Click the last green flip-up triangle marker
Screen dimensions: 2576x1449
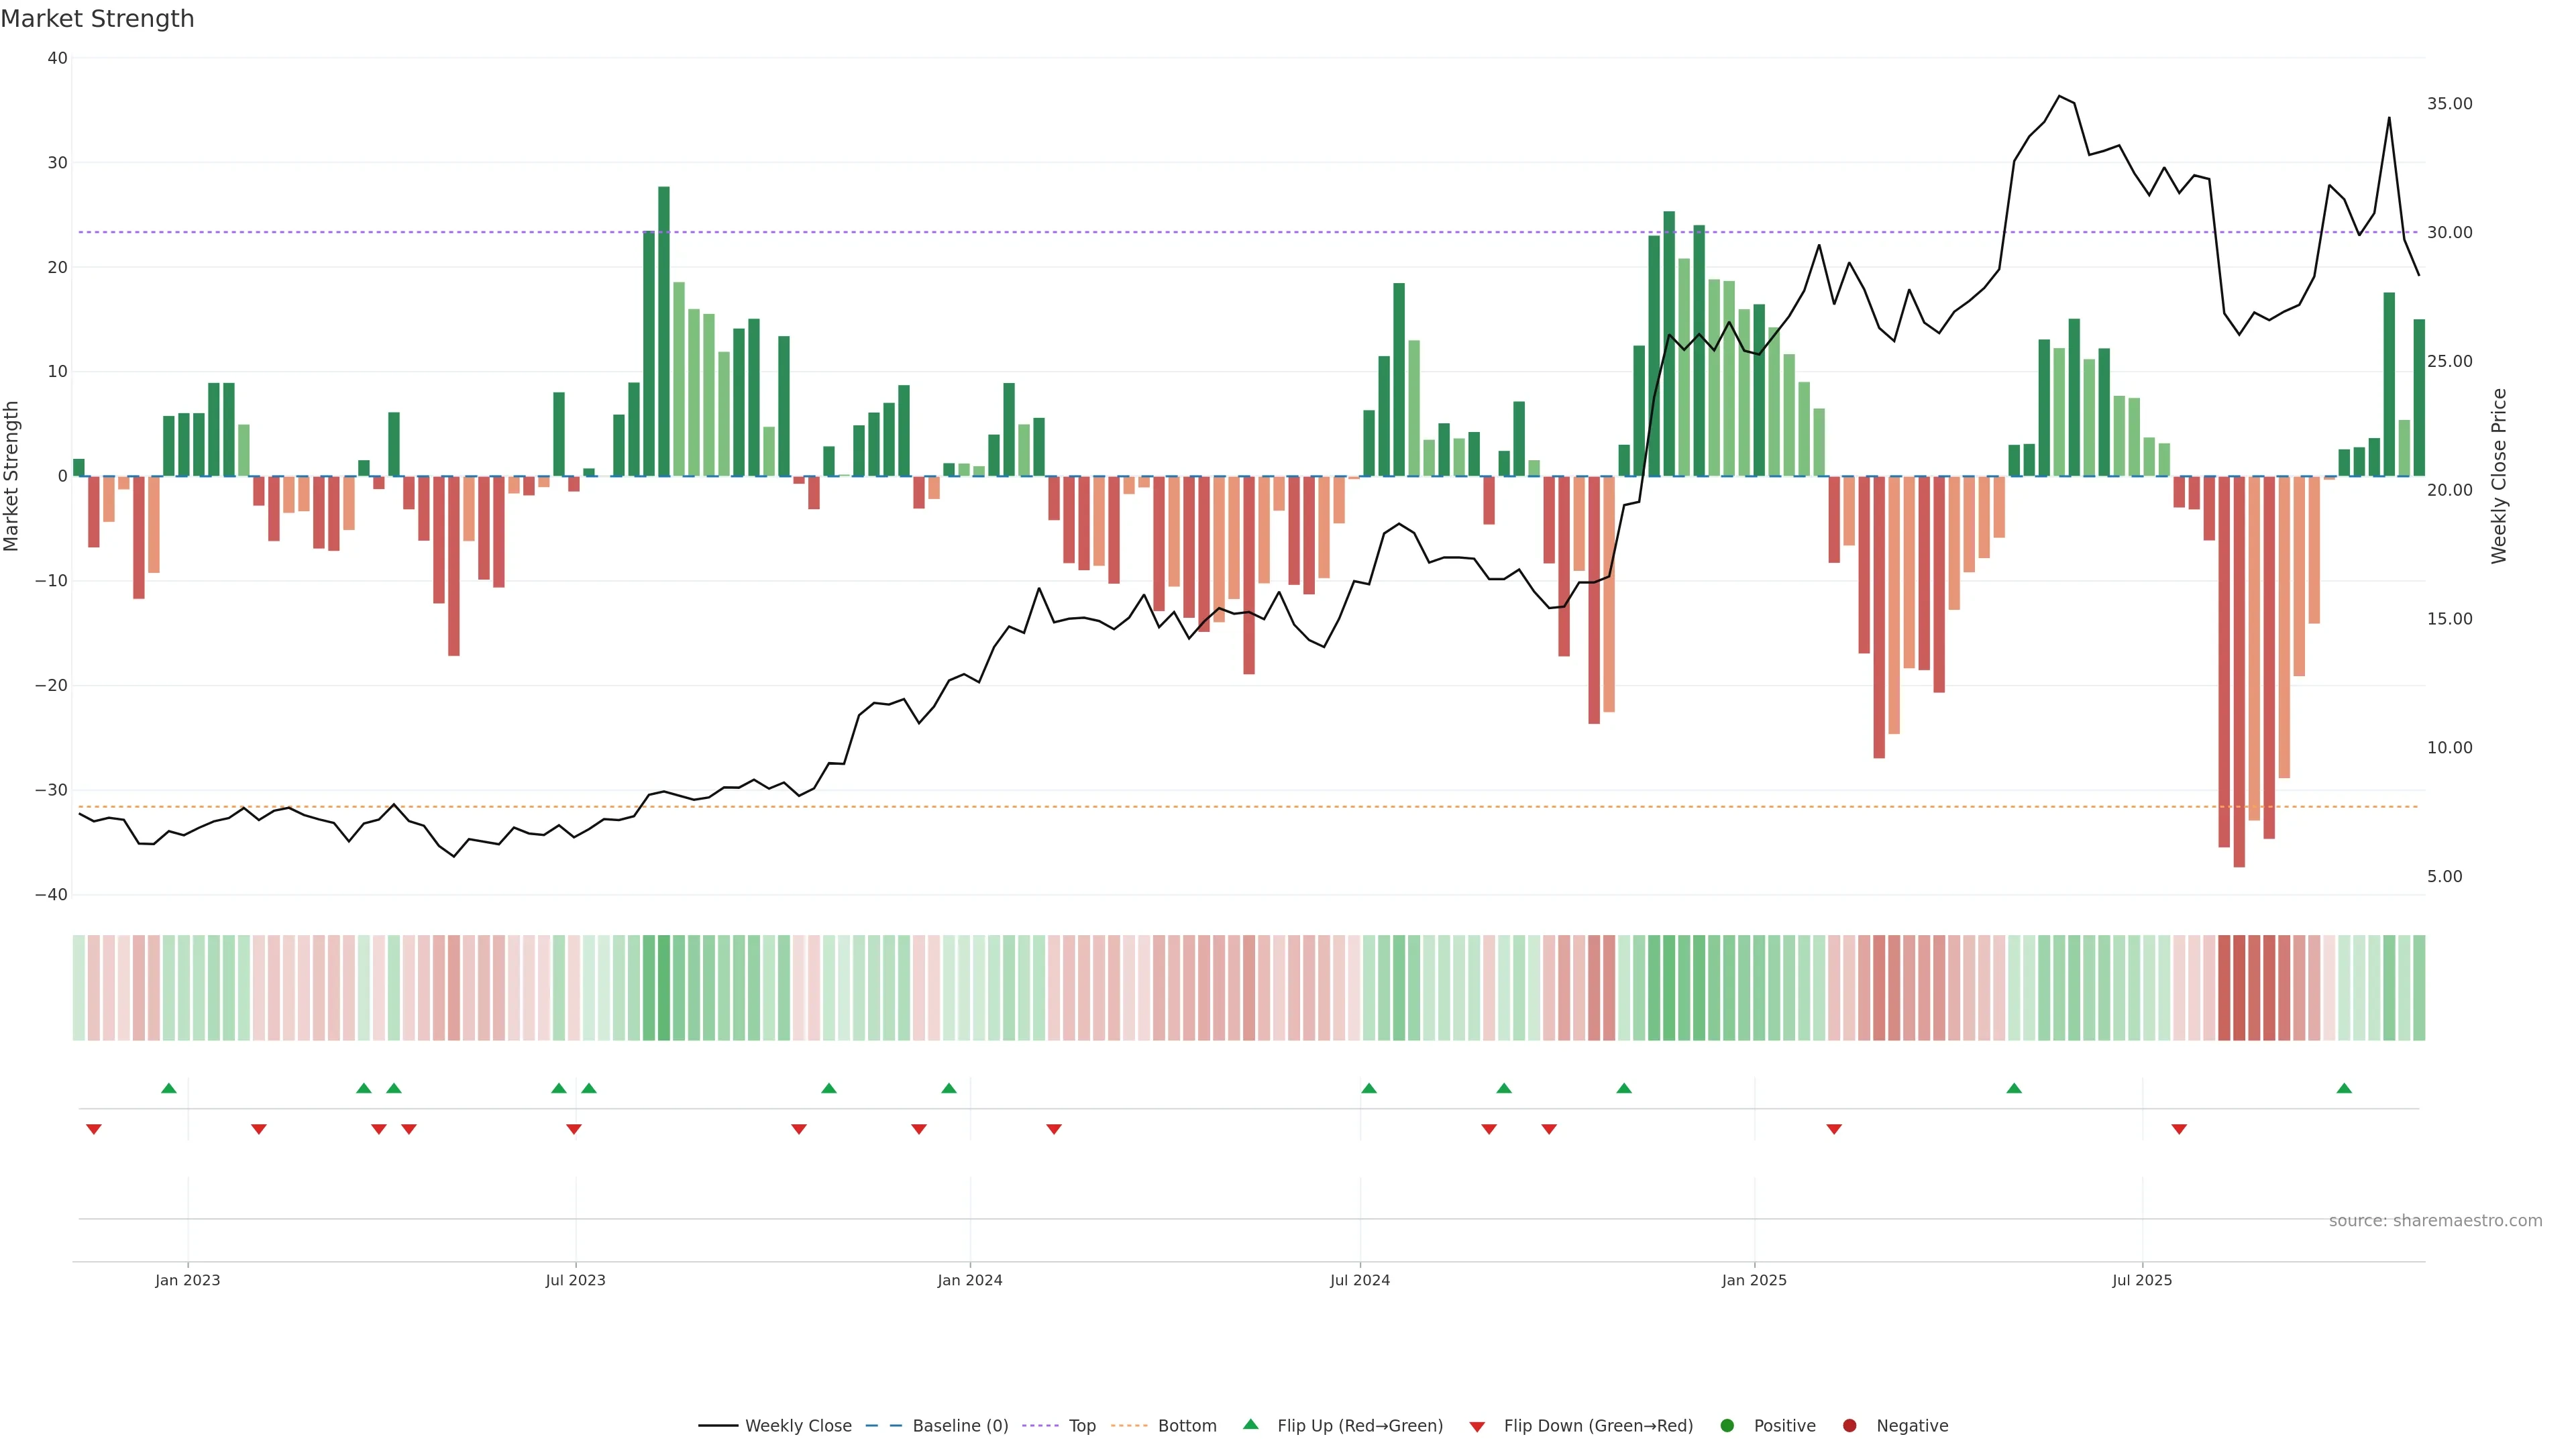[x=2344, y=1088]
